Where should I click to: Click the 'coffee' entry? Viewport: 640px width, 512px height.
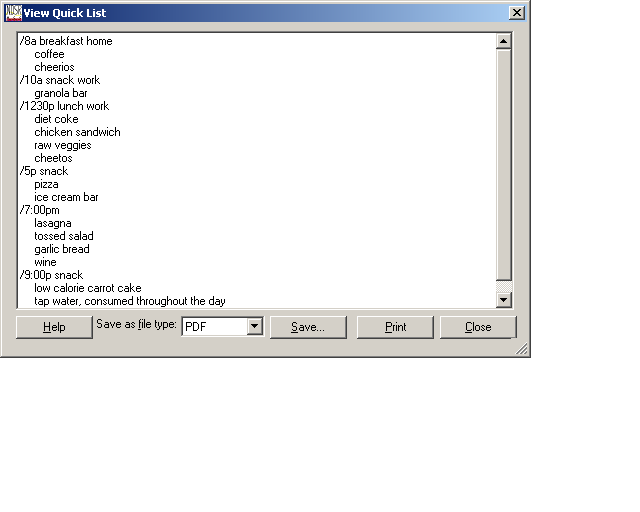click(x=49, y=54)
